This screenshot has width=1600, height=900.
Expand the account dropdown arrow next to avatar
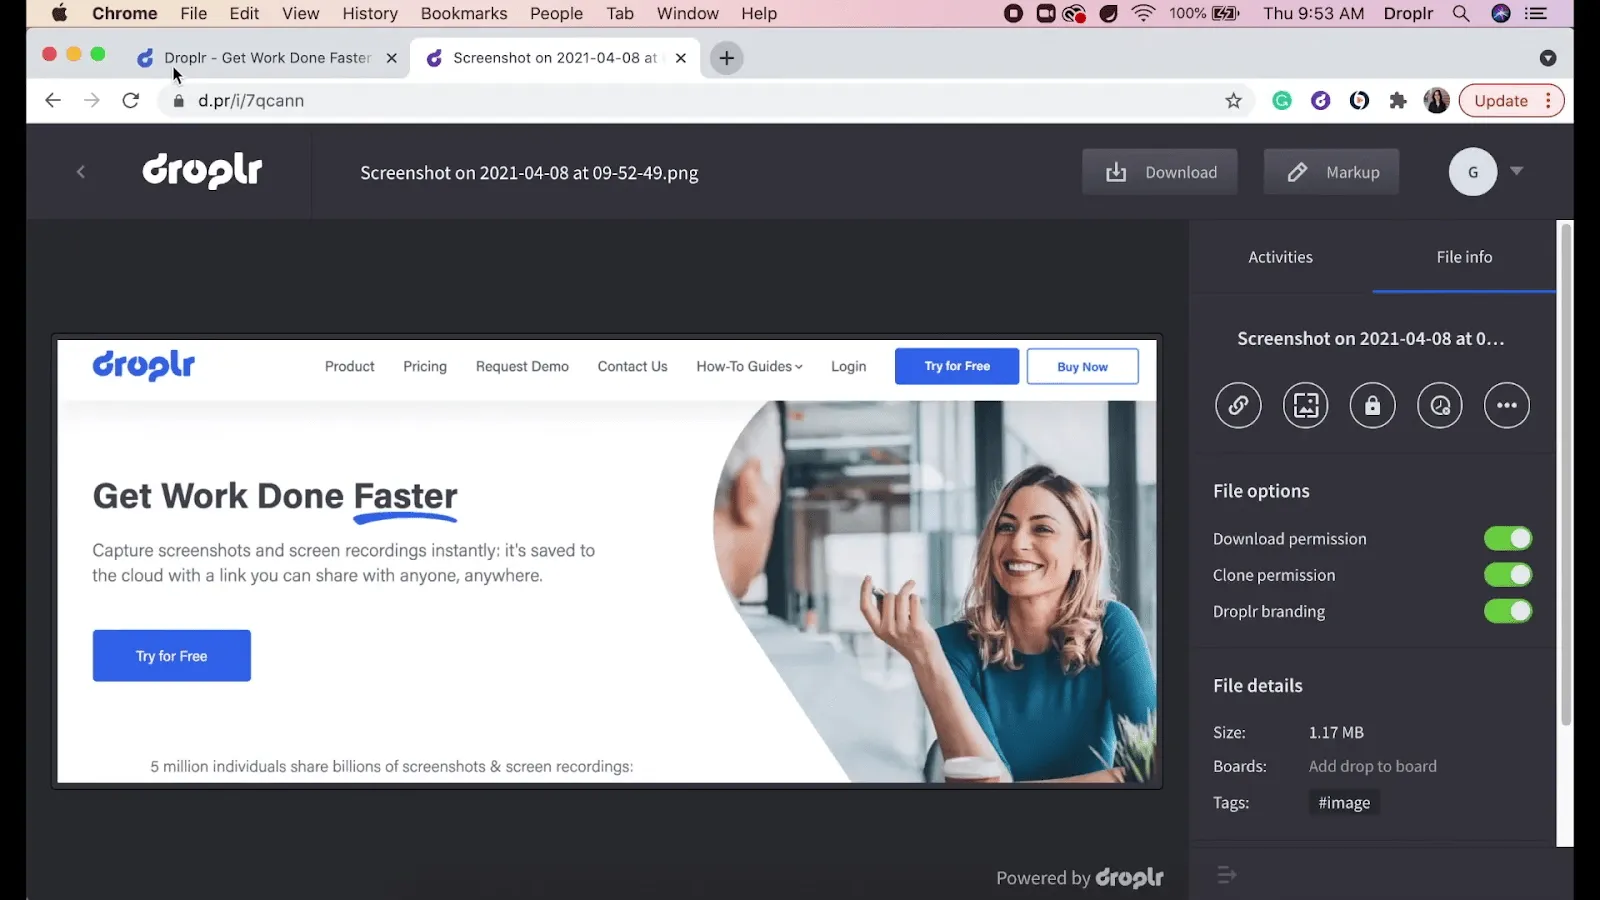[1517, 171]
